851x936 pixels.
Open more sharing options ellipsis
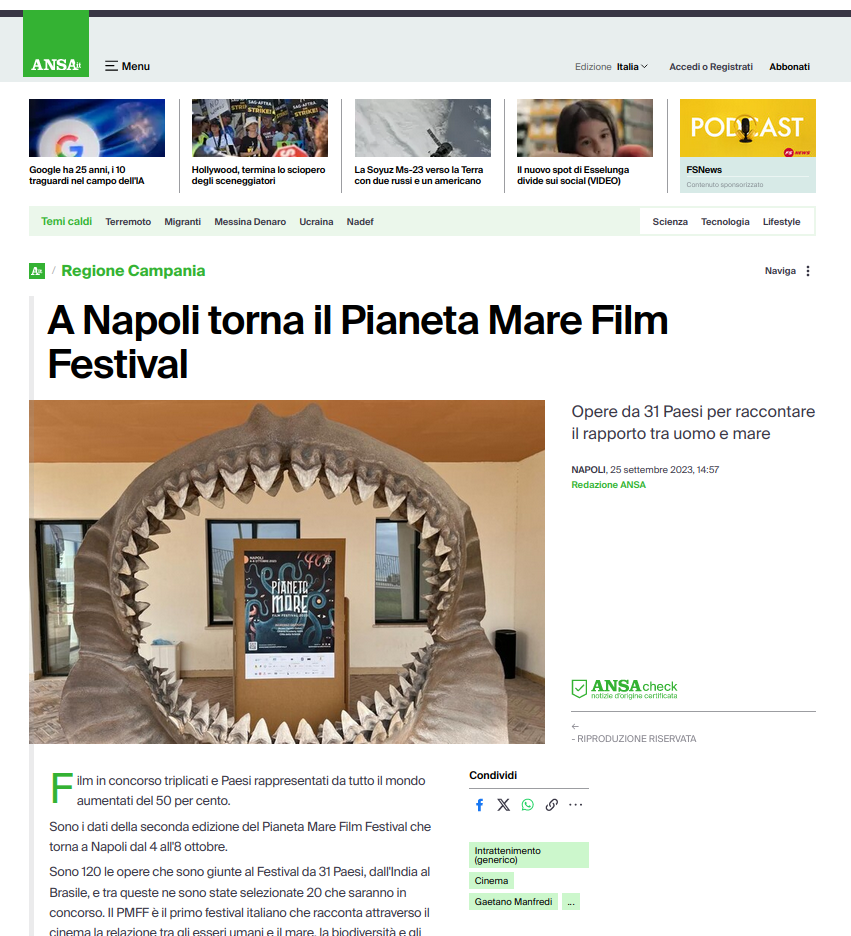[575, 805]
